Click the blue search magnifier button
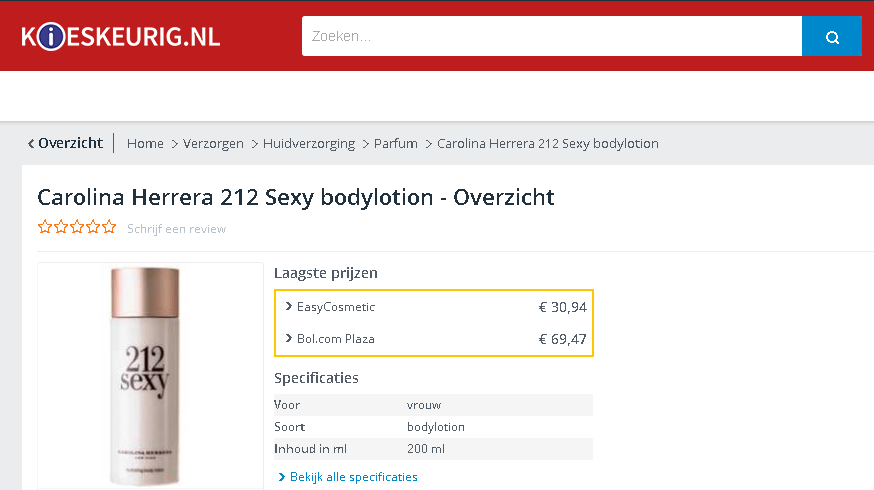The width and height of the screenshot is (874, 490). coord(832,36)
